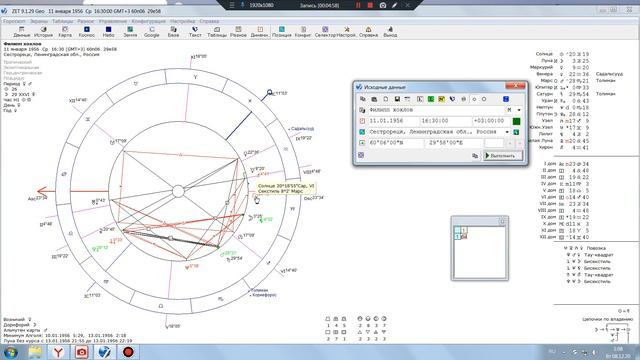Open the Разное toolbar button
The image size is (640, 360).
(238, 32)
